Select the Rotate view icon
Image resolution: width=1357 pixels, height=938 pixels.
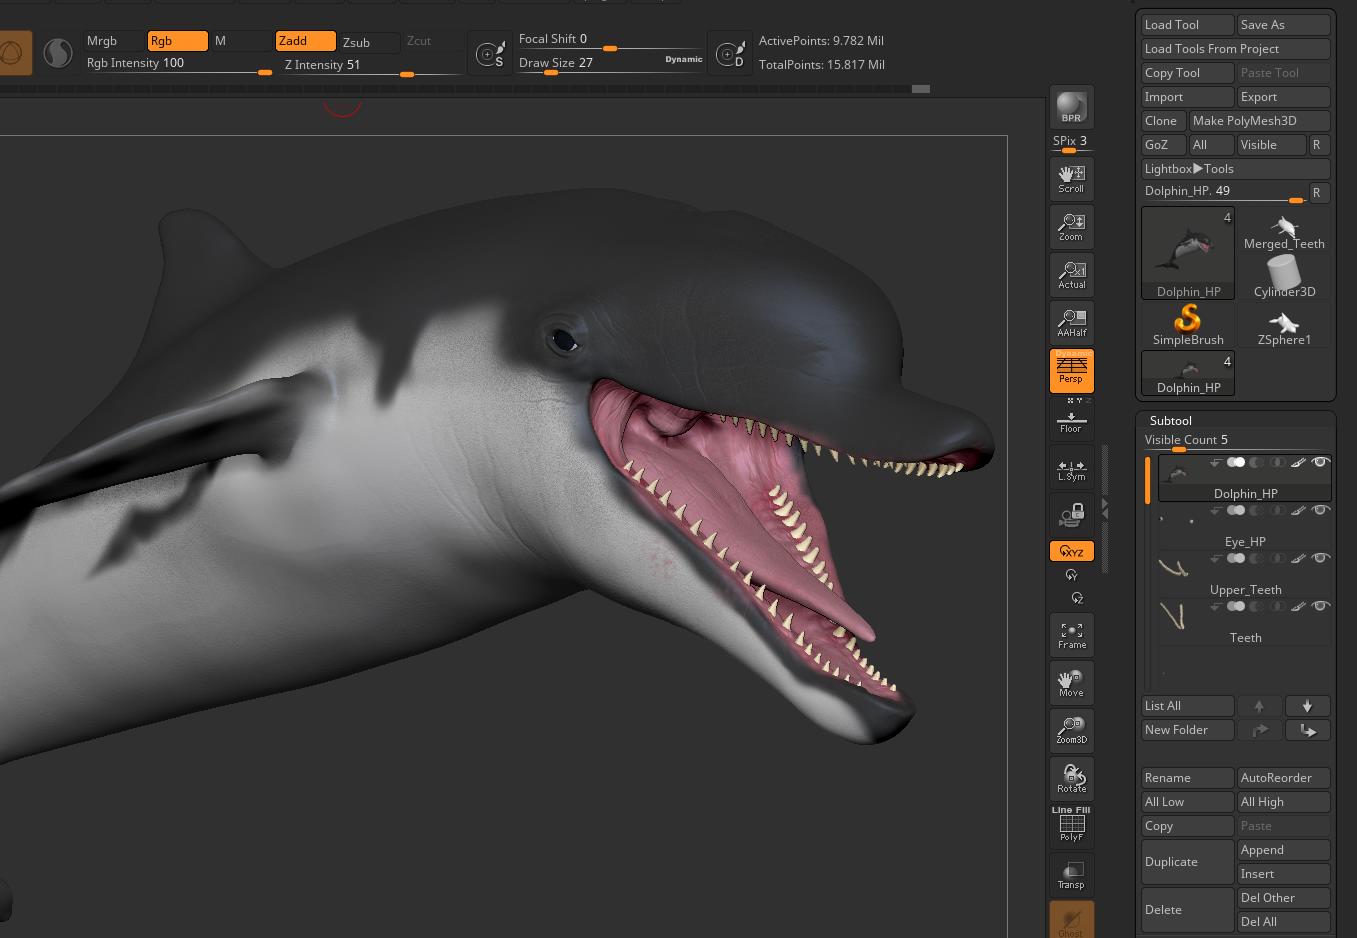tap(1071, 779)
